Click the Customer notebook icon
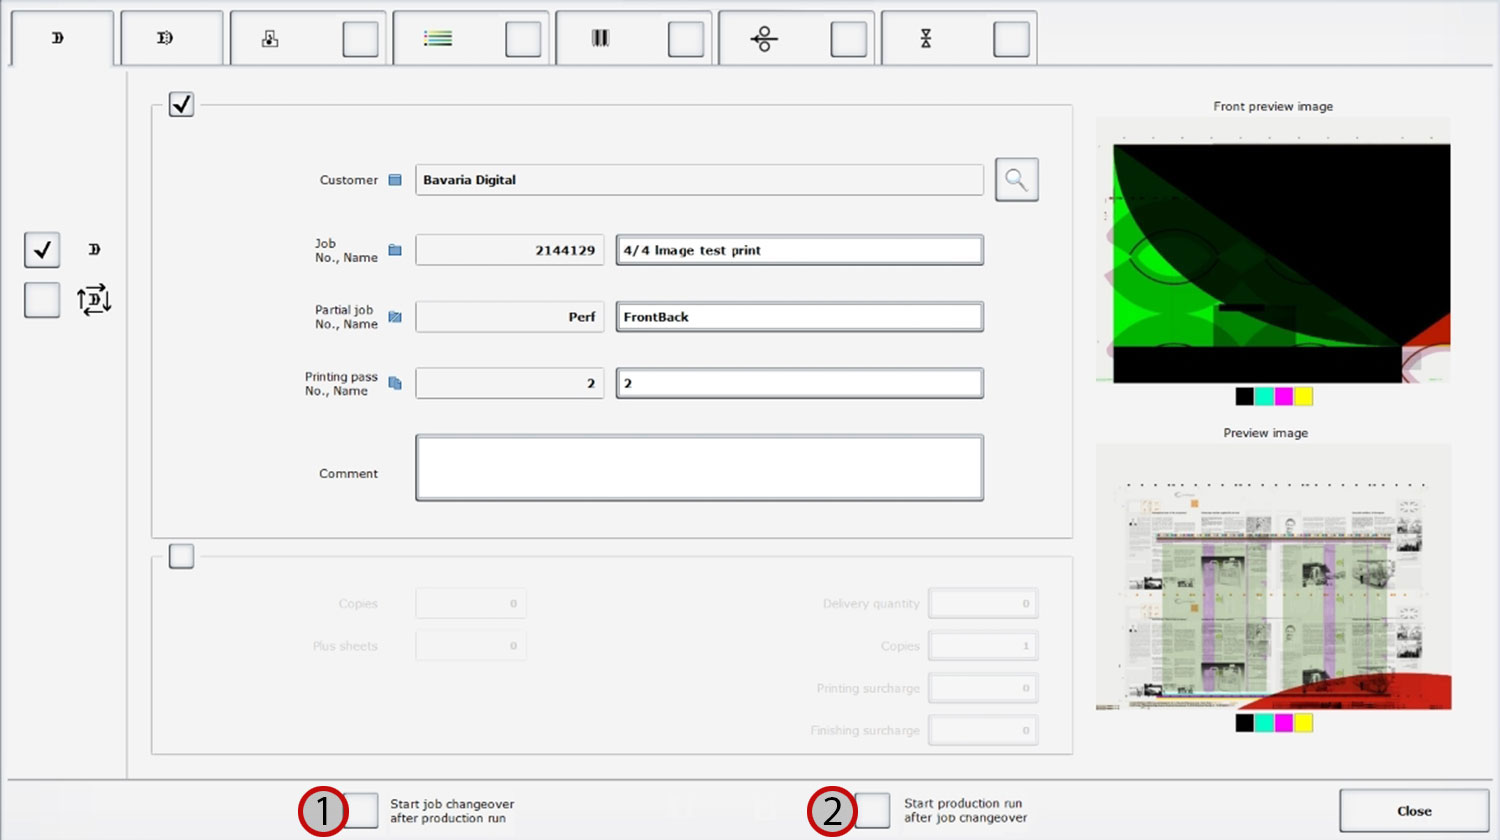The image size is (1500, 840). [394, 179]
